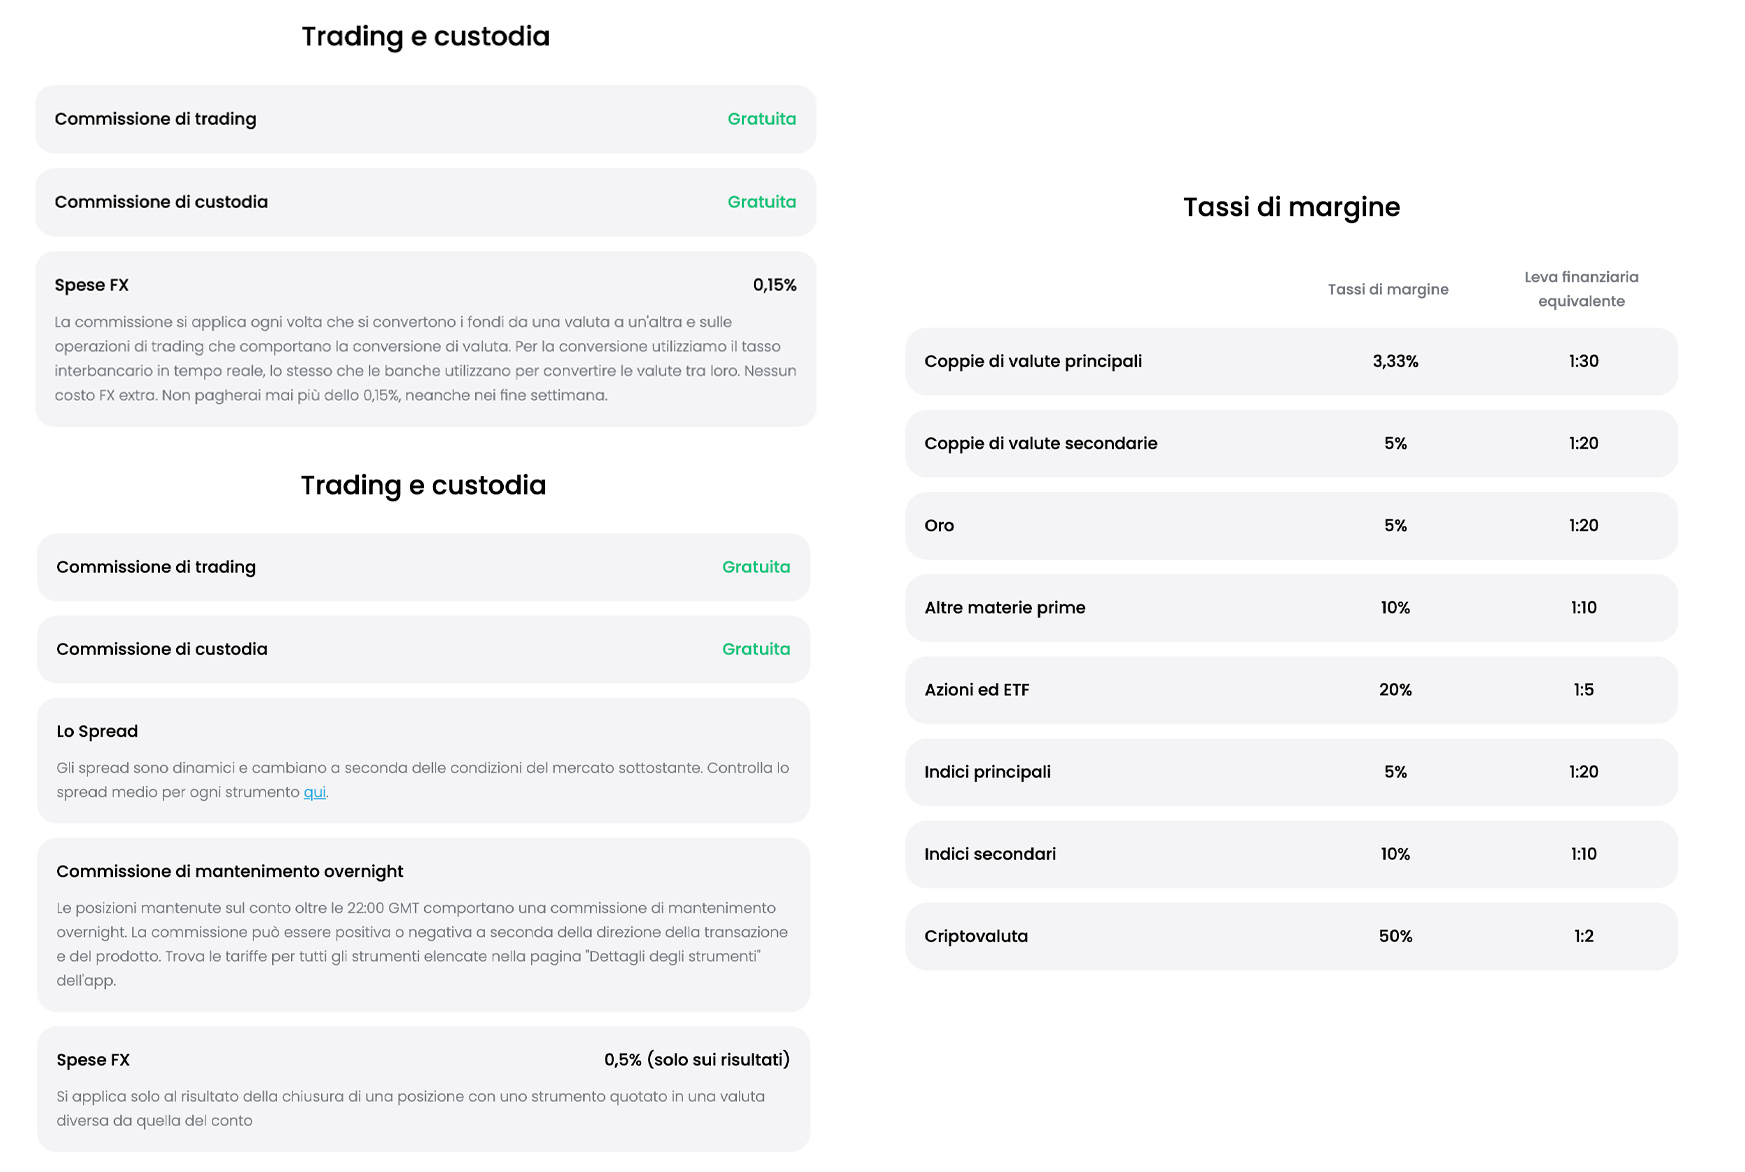The width and height of the screenshot is (1745, 1172).
Task: Select the Criptovaluta row label
Action: [975, 936]
